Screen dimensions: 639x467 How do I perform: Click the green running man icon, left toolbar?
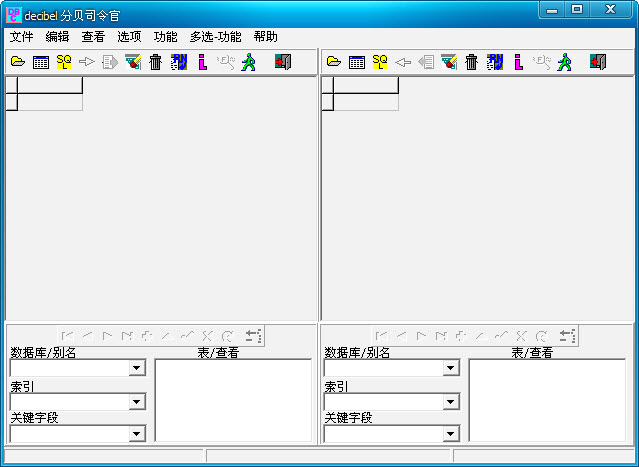point(248,62)
